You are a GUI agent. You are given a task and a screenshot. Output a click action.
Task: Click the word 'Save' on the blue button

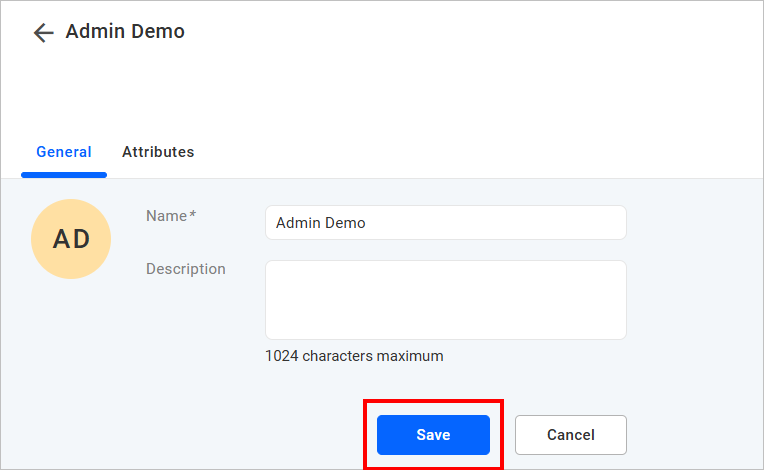(433, 435)
